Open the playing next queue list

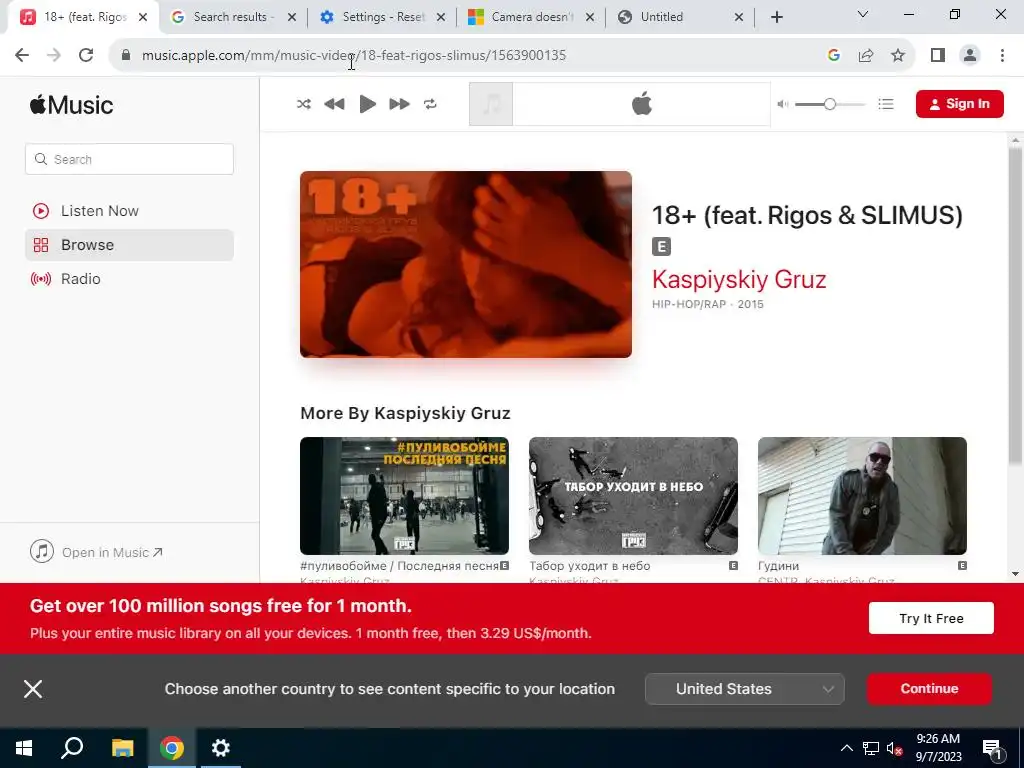tap(886, 104)
